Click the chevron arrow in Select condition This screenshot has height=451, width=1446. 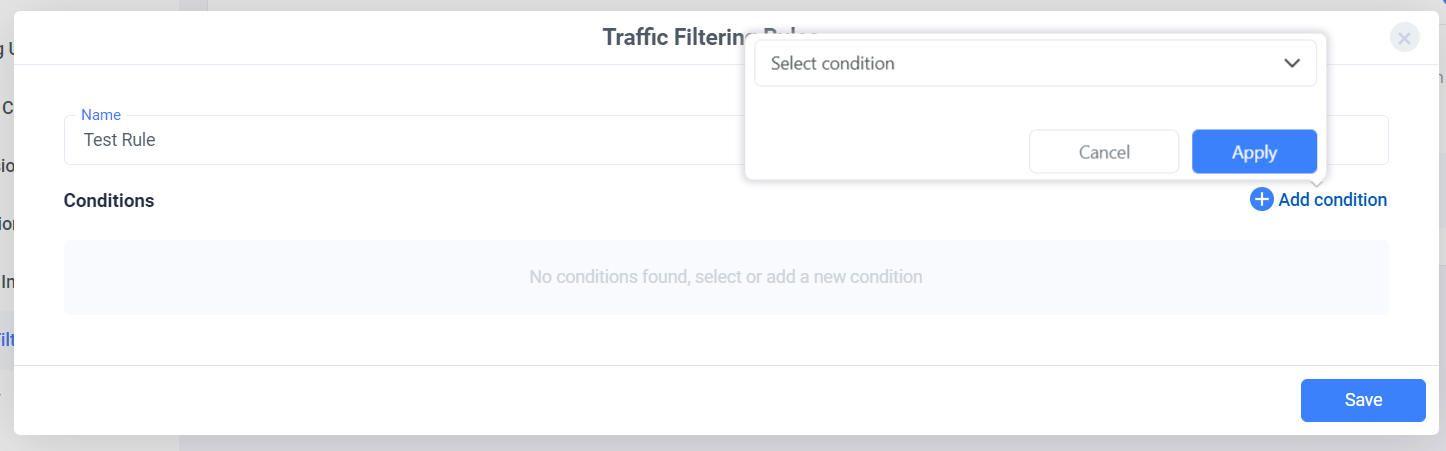pyautogui.click(x=1291, y=63)
